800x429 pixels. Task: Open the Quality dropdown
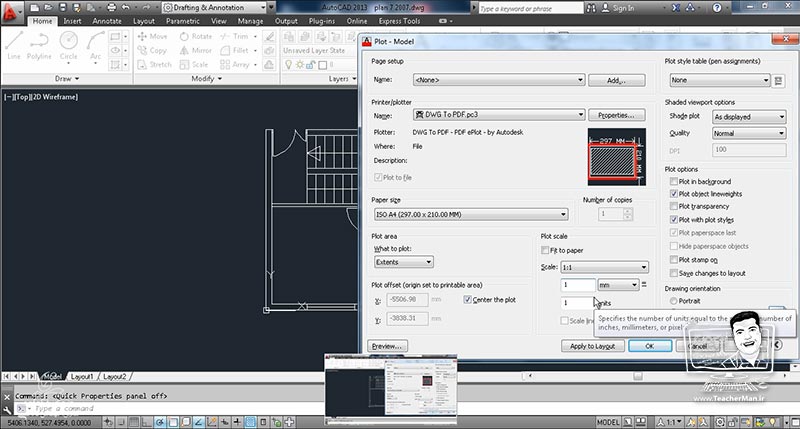pos(749,133)
